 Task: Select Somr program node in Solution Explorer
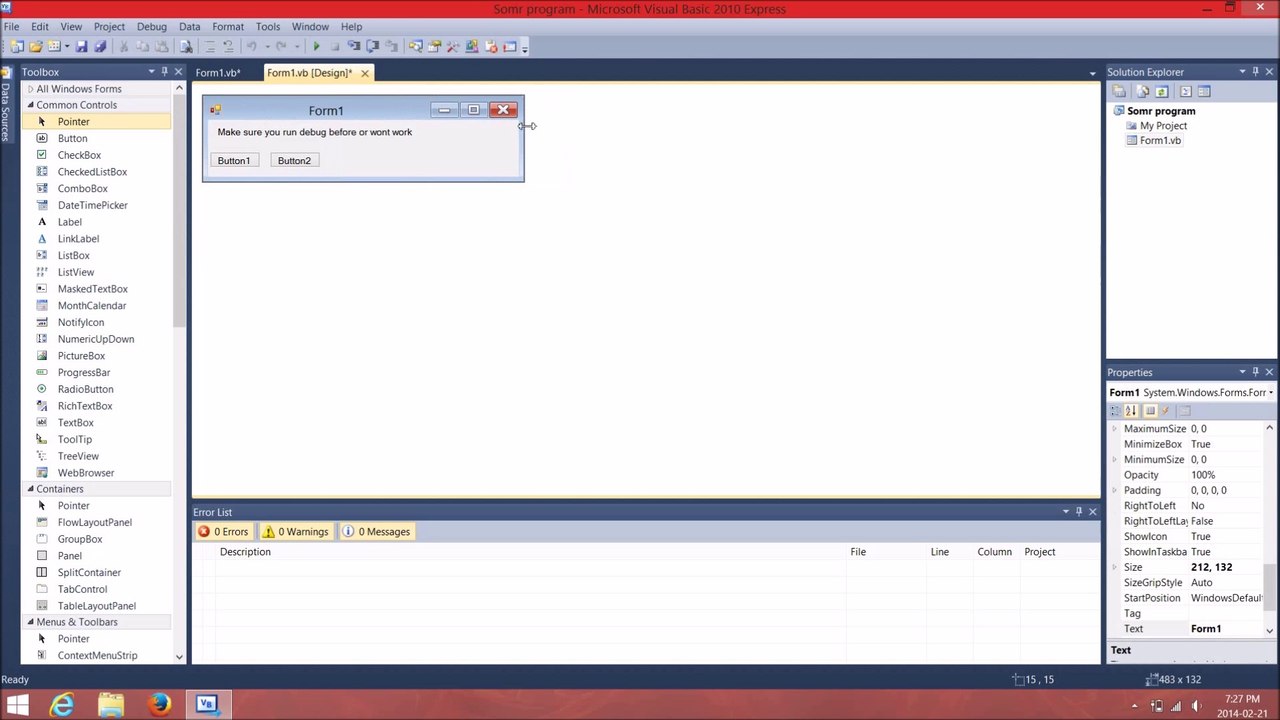(x=1161, y=111)
